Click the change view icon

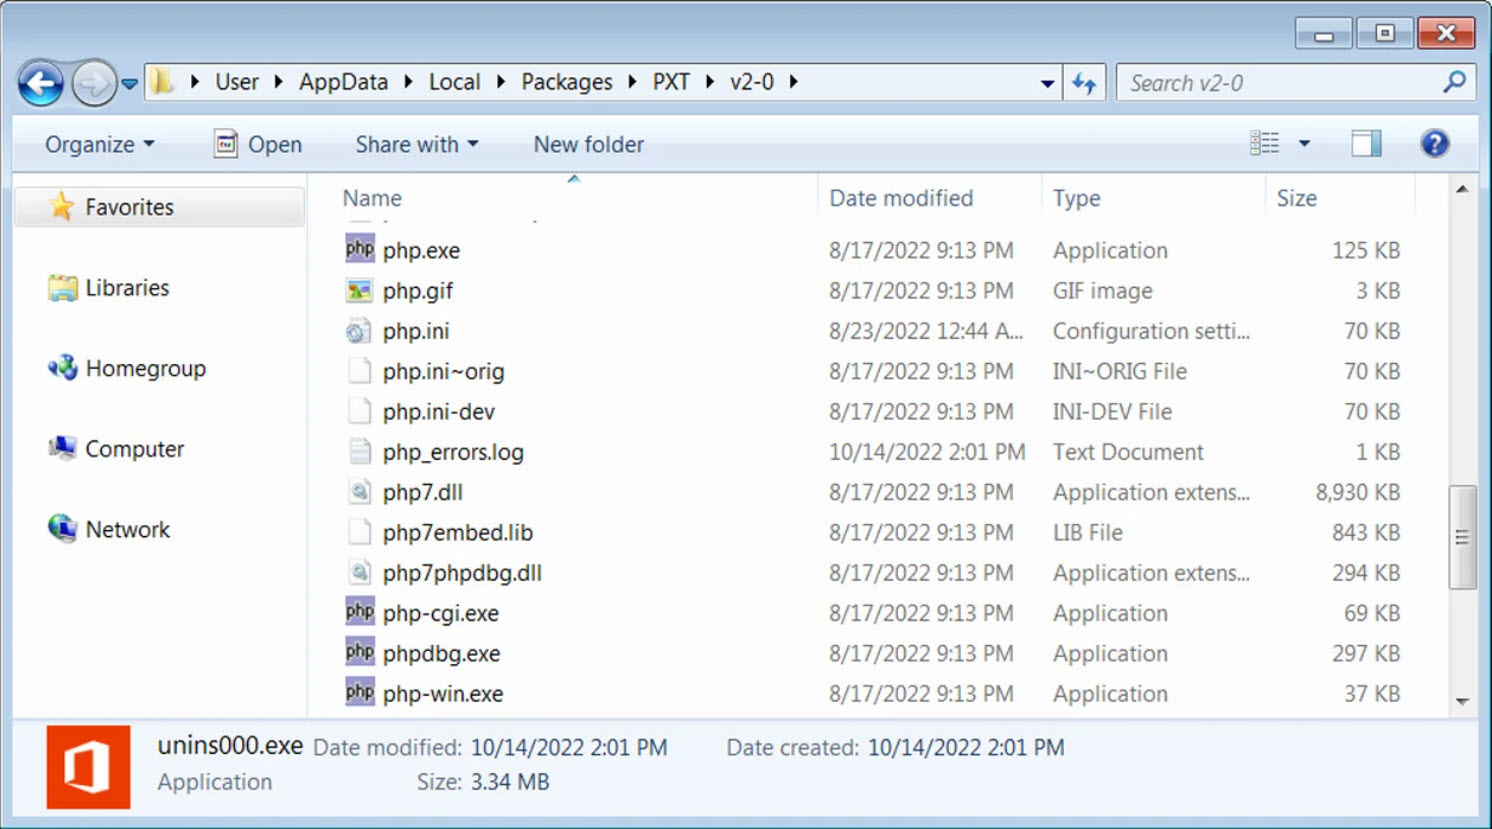pos(1265,144)
